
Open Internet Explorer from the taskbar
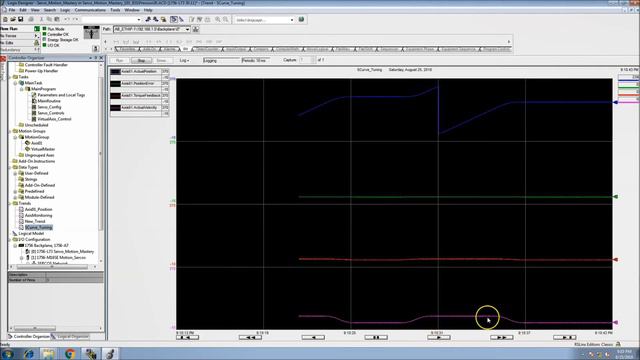coord(29,354)
